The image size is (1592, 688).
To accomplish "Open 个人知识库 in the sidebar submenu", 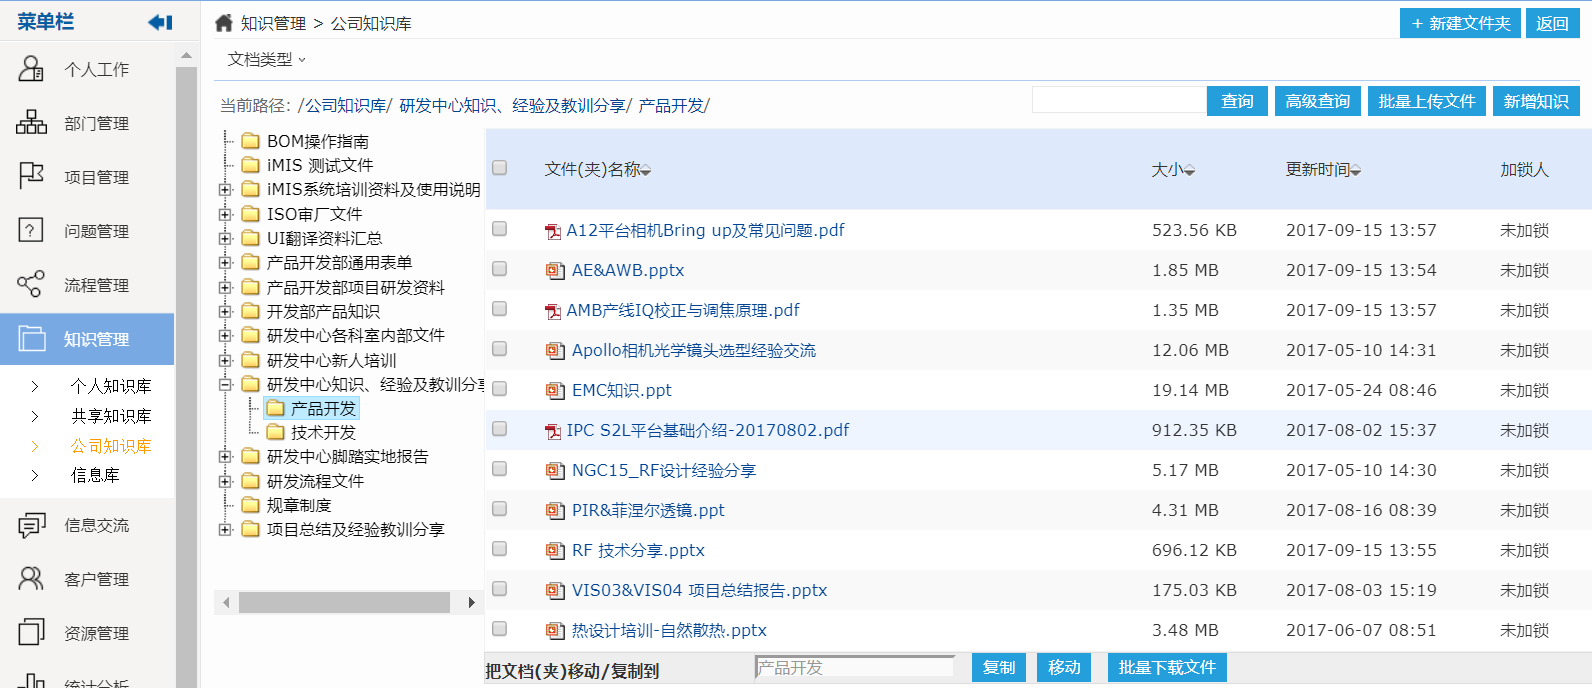I will coord(111,386).
